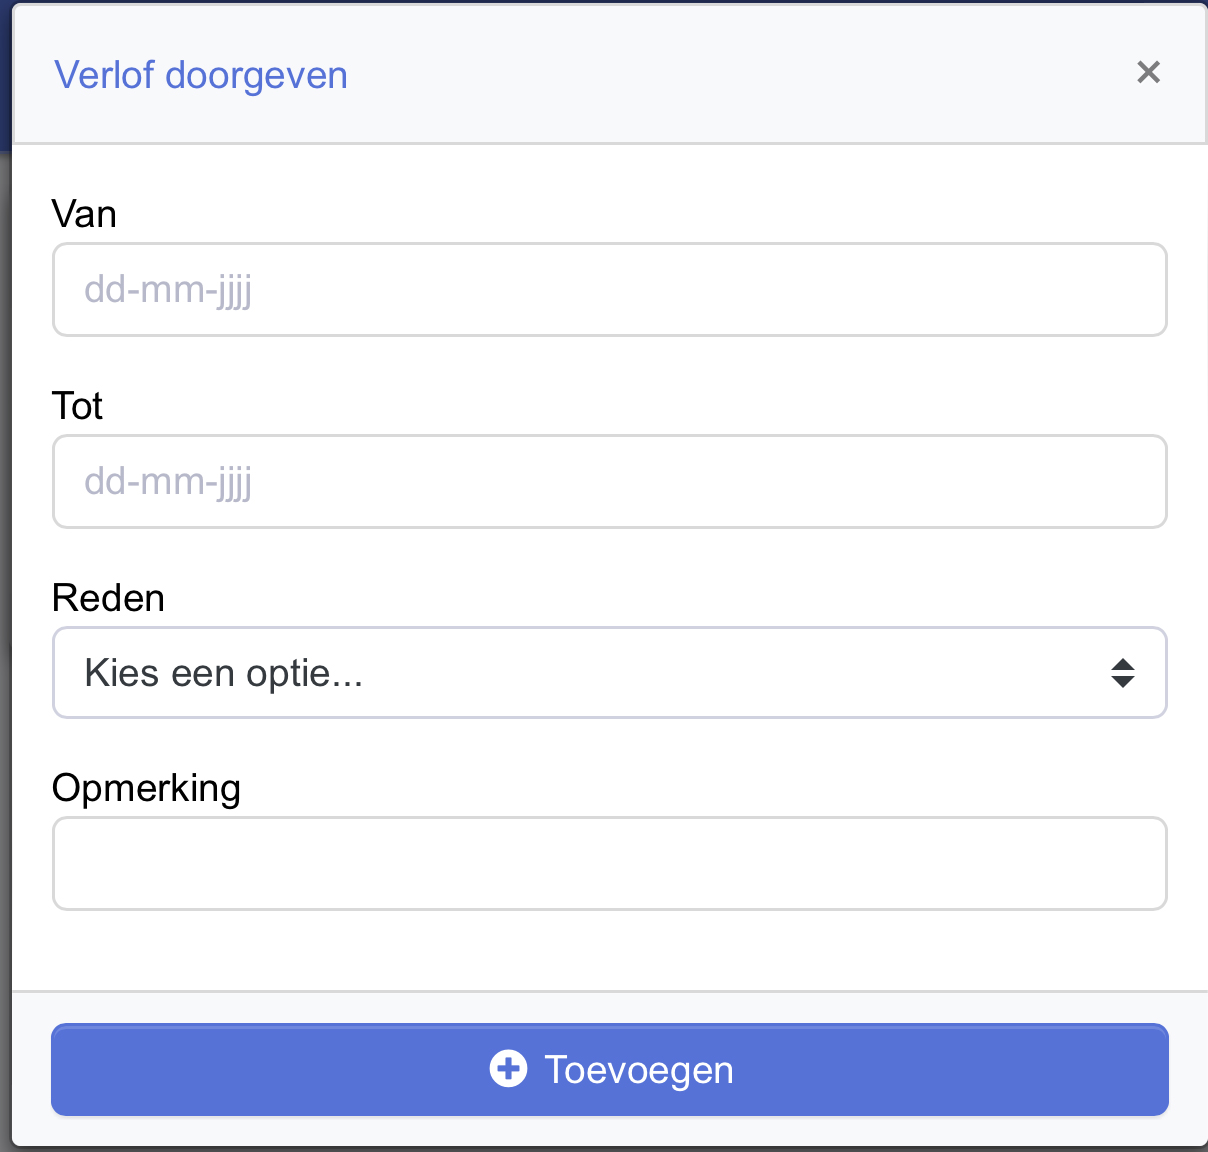Click the Tot field label
Screen dimensions: 1208x1152
(77, 406)
